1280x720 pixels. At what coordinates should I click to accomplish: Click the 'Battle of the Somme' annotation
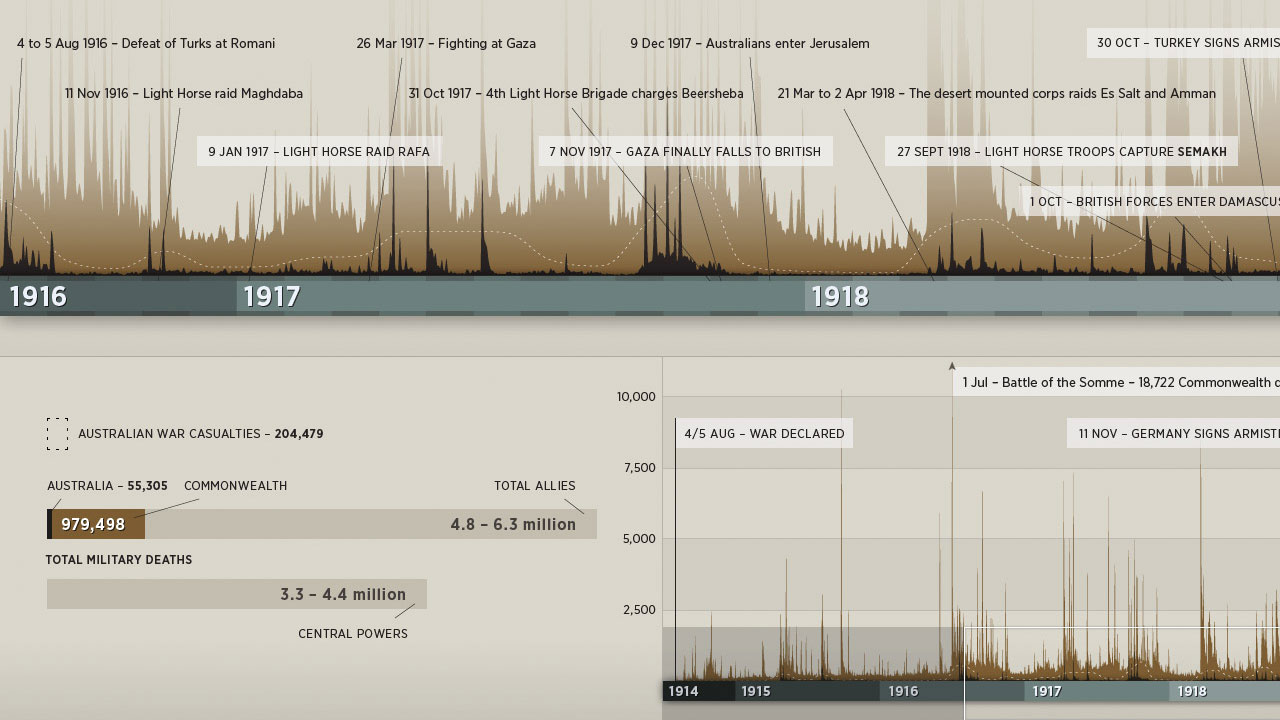tap(1116, 383)
